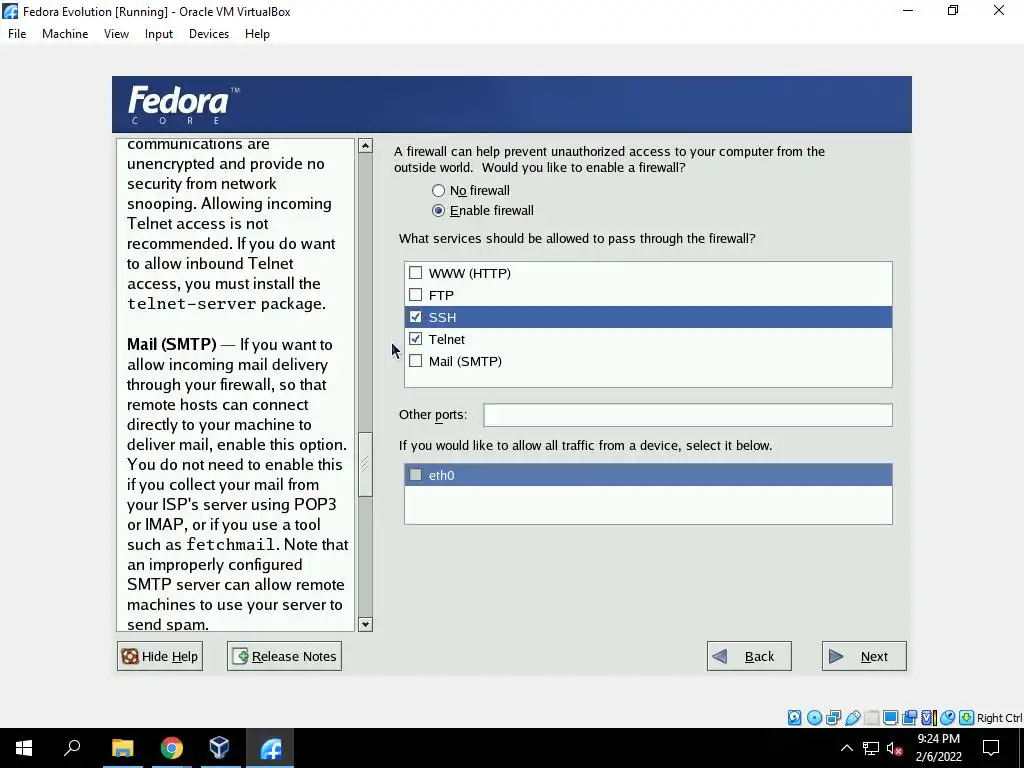Open the File menu
The width and height of the screenshot is (1024, 768).
[x=17, y=34]
